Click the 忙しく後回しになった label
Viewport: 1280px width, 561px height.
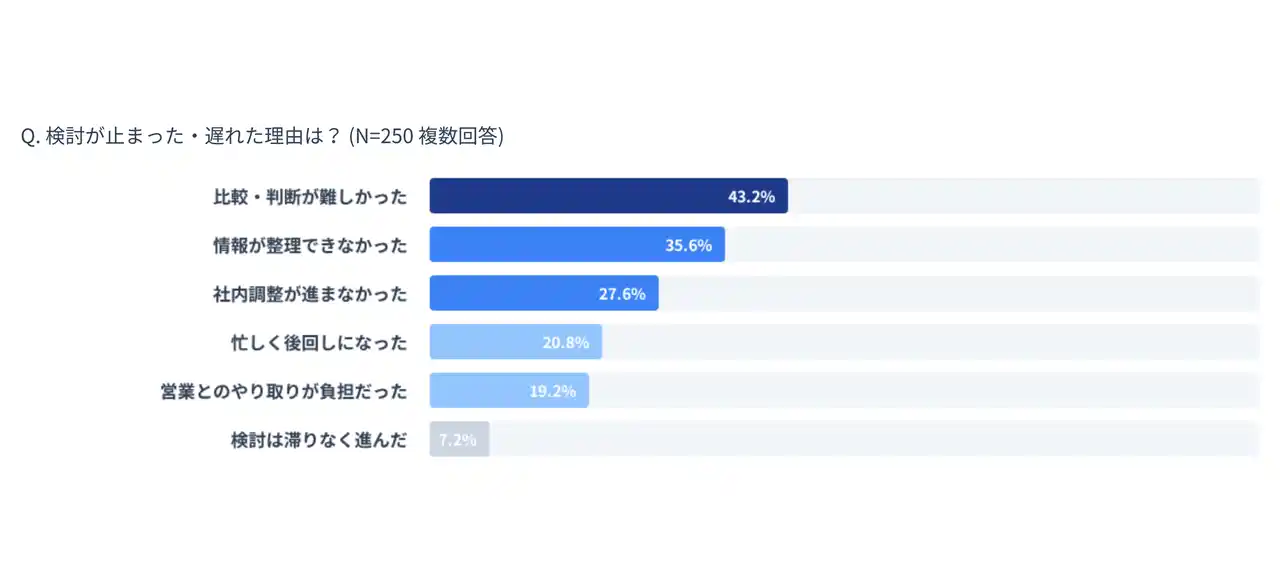pyautogui.click(x=319, y=343)
